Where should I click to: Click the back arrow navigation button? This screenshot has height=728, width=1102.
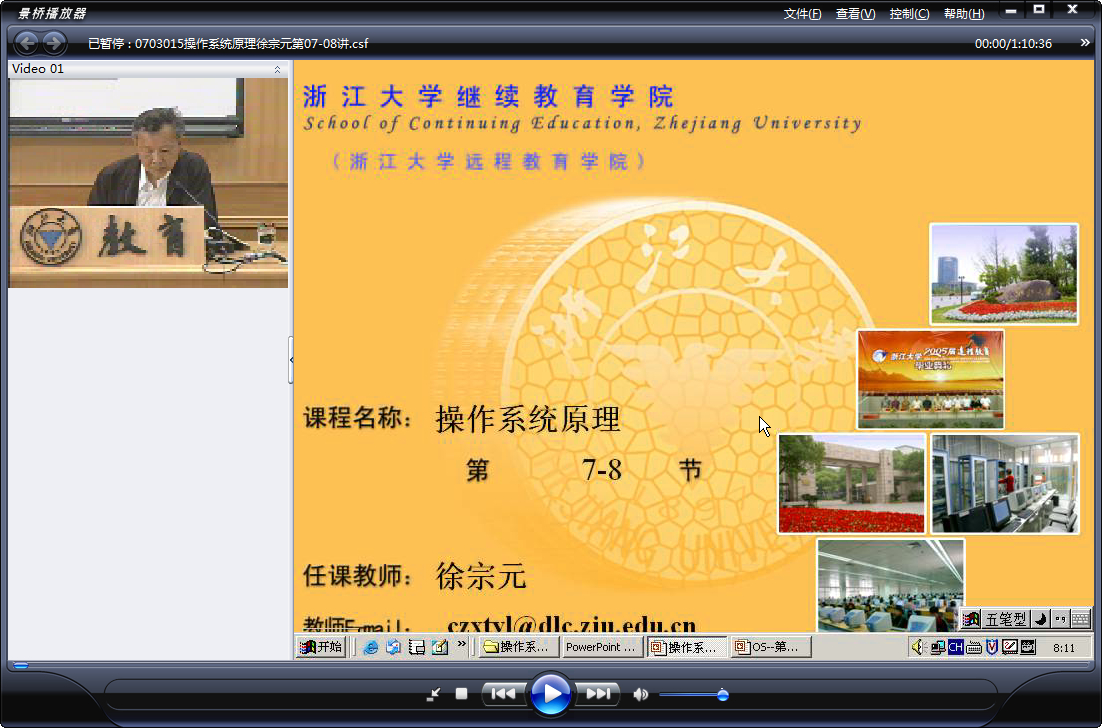[27, 43]
